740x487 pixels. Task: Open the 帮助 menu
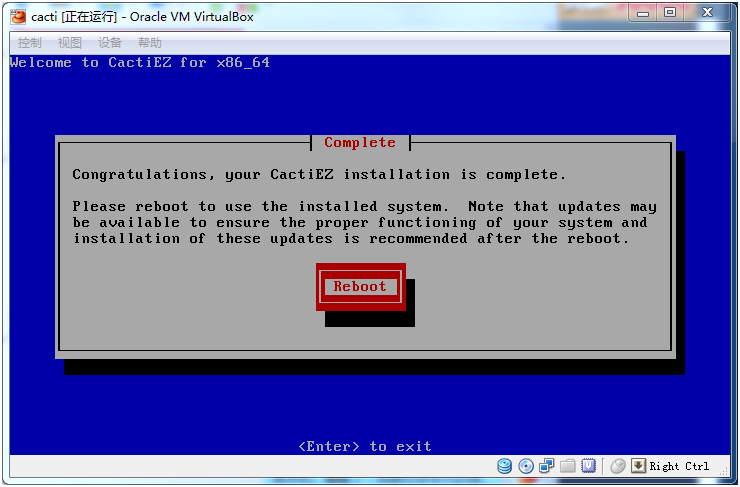(150, 43)
